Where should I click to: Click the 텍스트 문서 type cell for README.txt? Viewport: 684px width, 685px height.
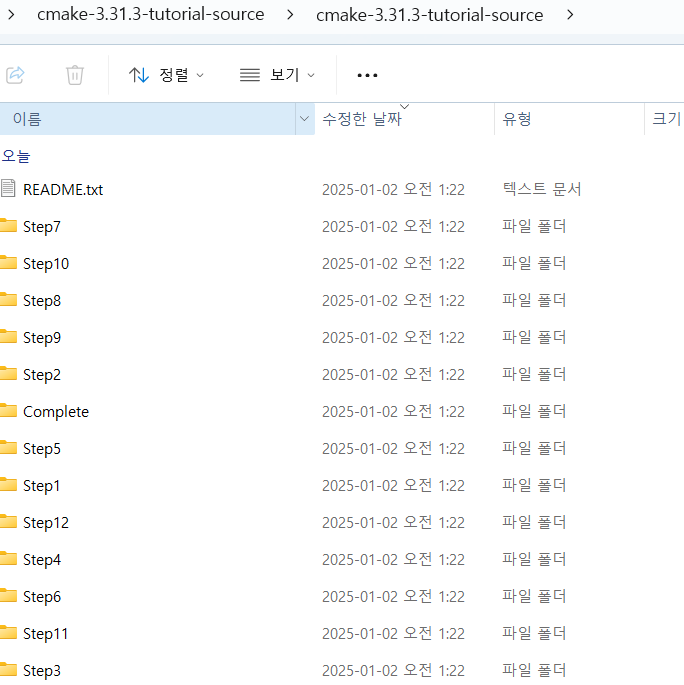(542, 189)
